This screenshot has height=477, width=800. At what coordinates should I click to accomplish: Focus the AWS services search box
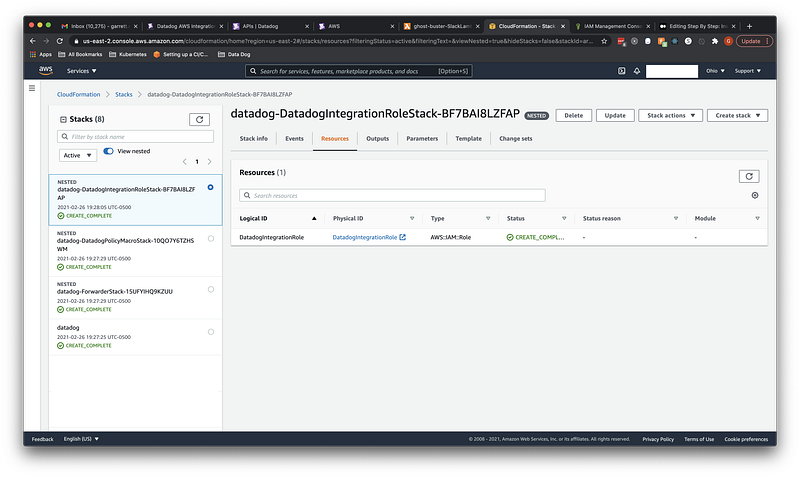[358, 71]
